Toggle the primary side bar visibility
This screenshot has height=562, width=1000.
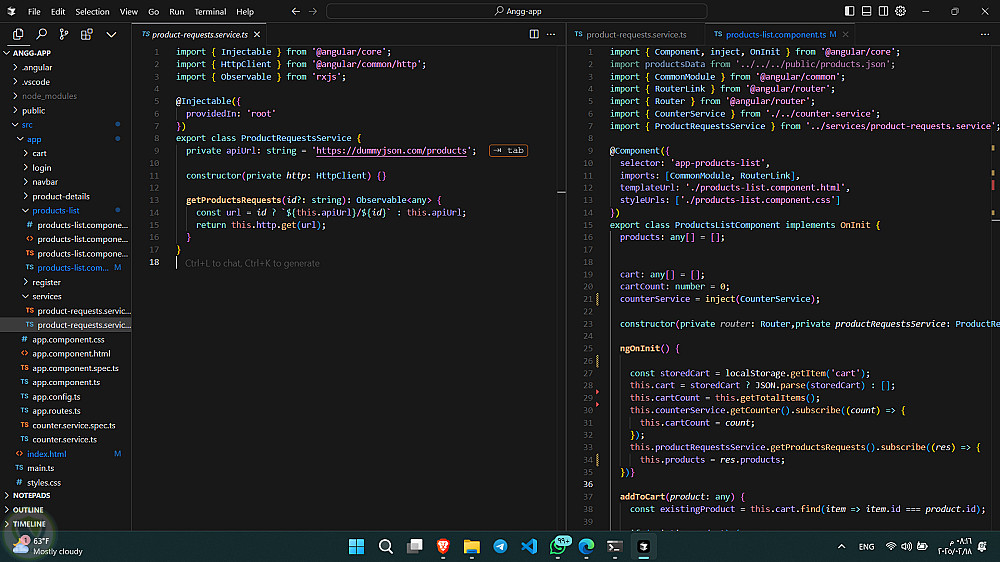[849, 11]
